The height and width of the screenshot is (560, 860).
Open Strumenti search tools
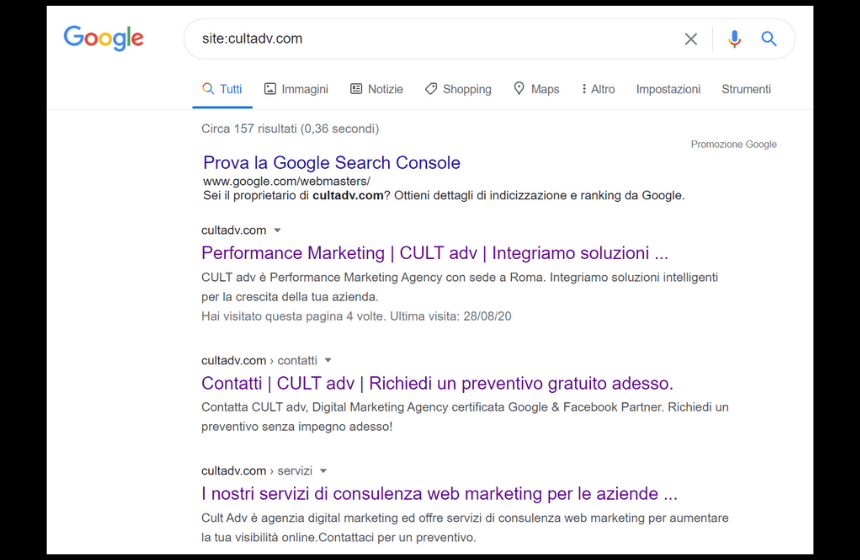(x=746, y=89)
